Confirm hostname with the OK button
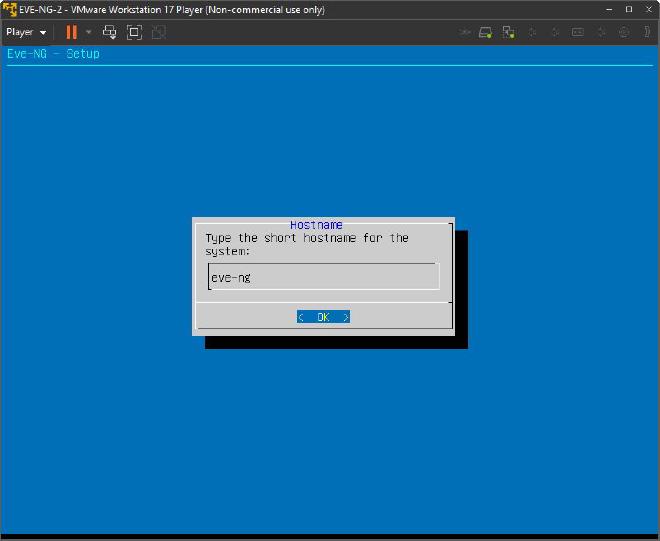 click(x=323, y=317)
